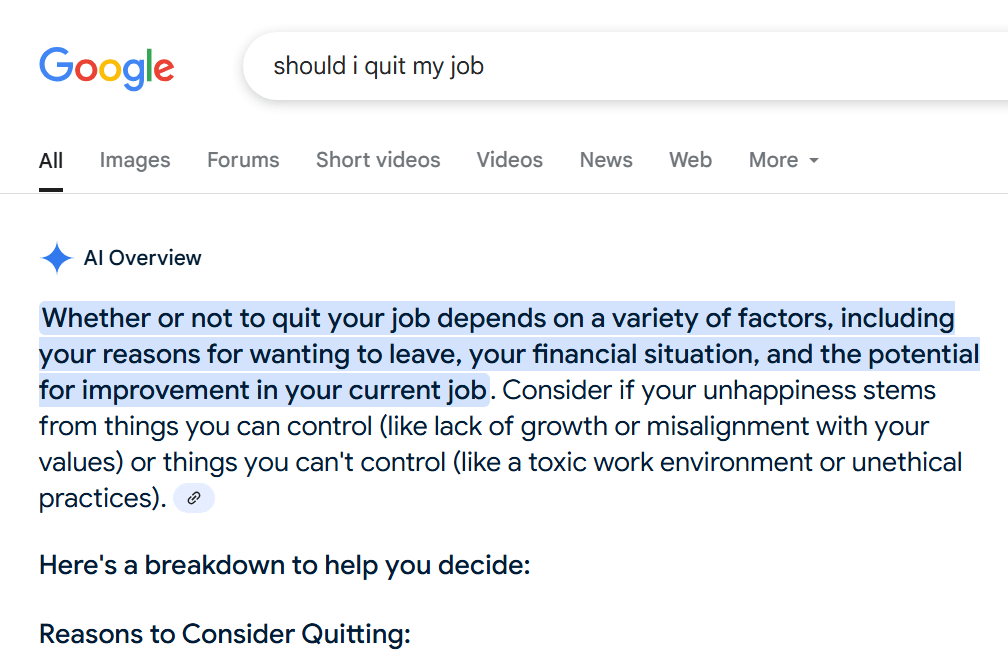Viewport: 1008px width, 656px height.
Task: Click the "Reasons to Consider Quitting" heading
Action: pos(225,634)
